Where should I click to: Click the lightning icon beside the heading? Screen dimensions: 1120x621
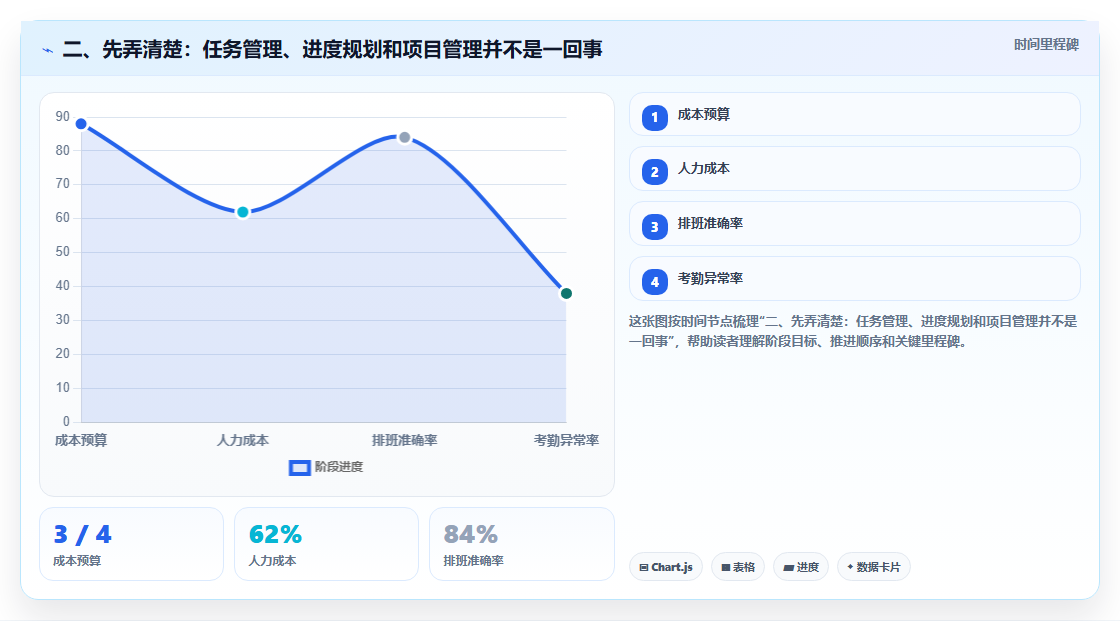coord(48,50)
